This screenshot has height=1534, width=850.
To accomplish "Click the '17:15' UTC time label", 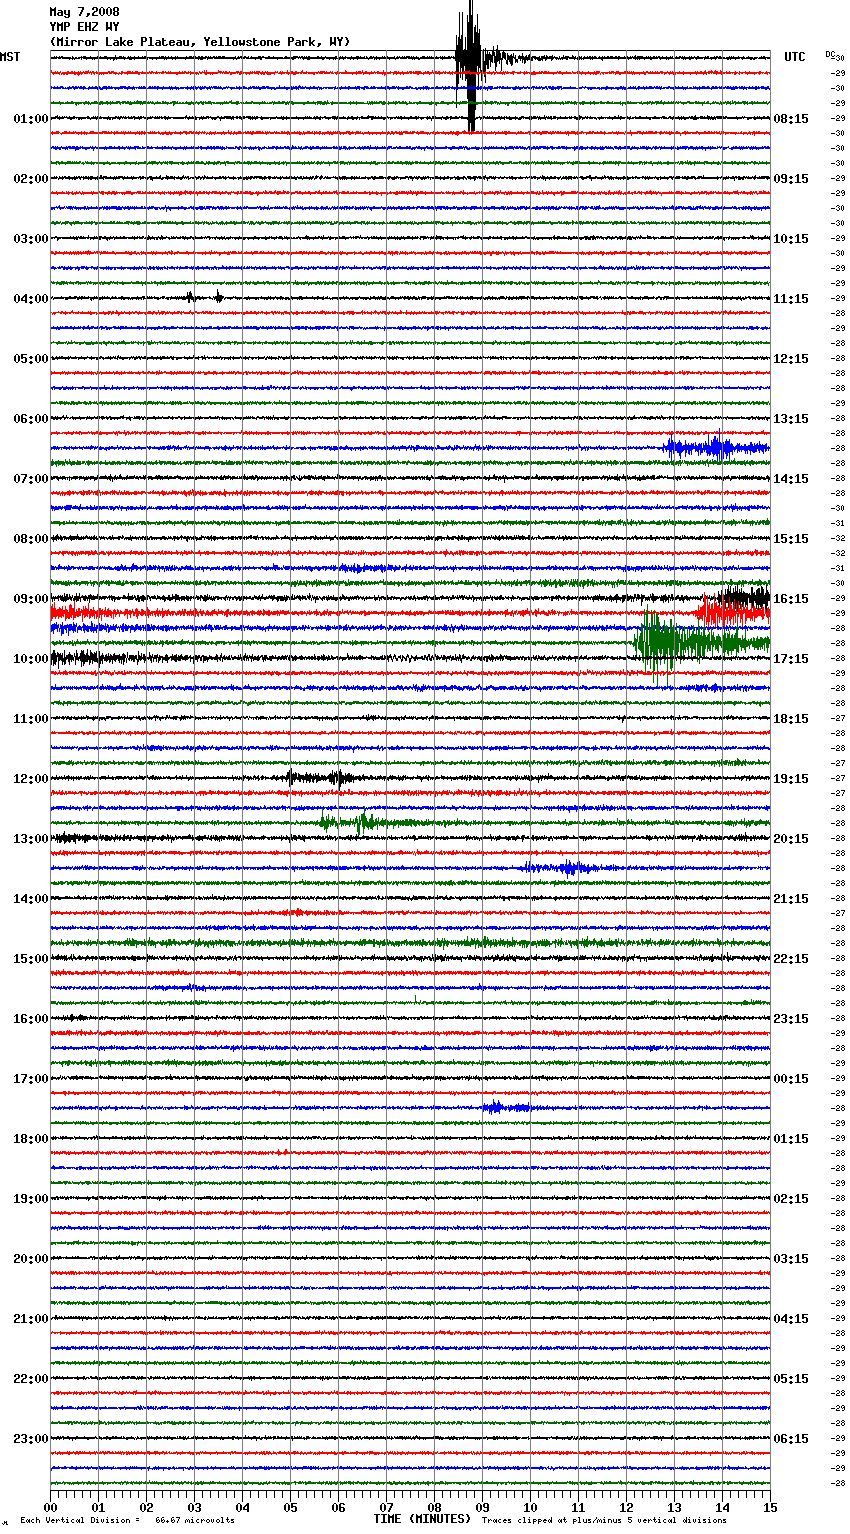I will (791, 659).
